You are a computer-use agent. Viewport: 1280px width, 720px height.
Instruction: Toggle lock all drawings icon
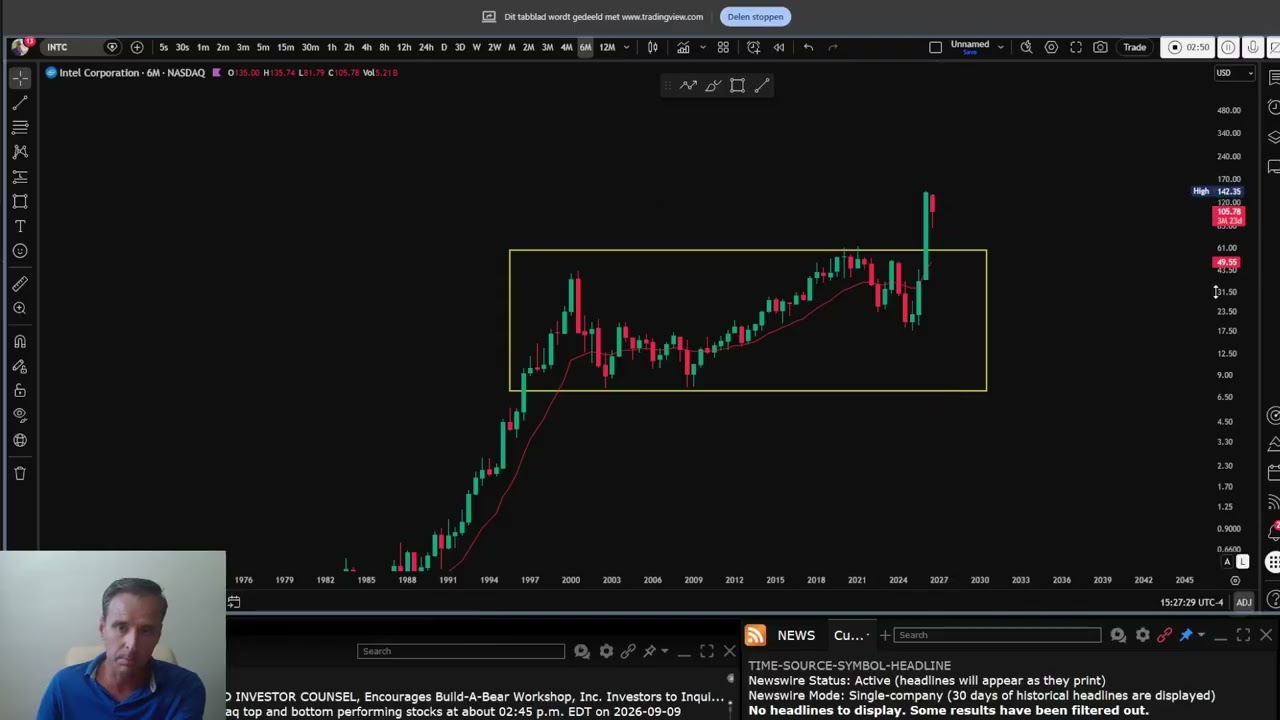coord(20,391)
